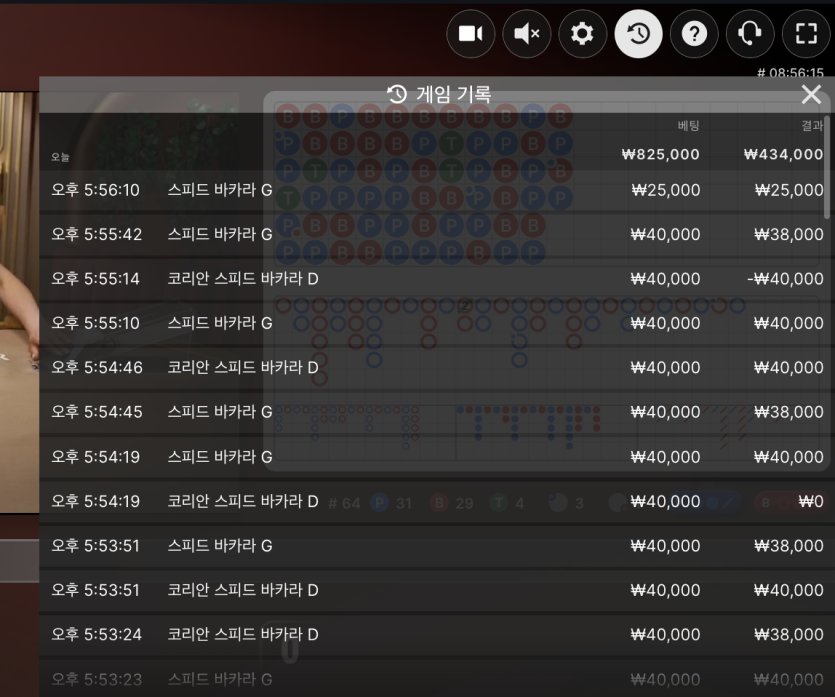
Task: Open the 5:56:10 스피드 바카라 G record
Action: tap(431, 190)
